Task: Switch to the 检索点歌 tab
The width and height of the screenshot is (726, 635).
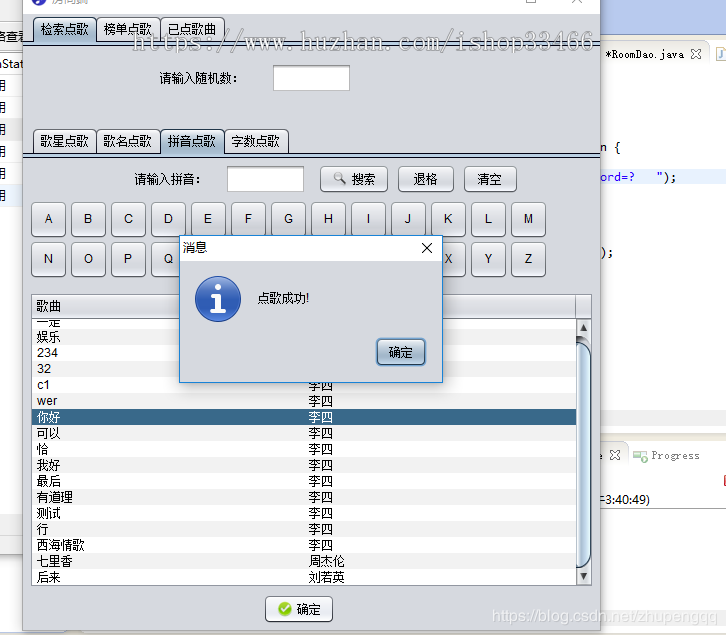Action: point(64,30)
